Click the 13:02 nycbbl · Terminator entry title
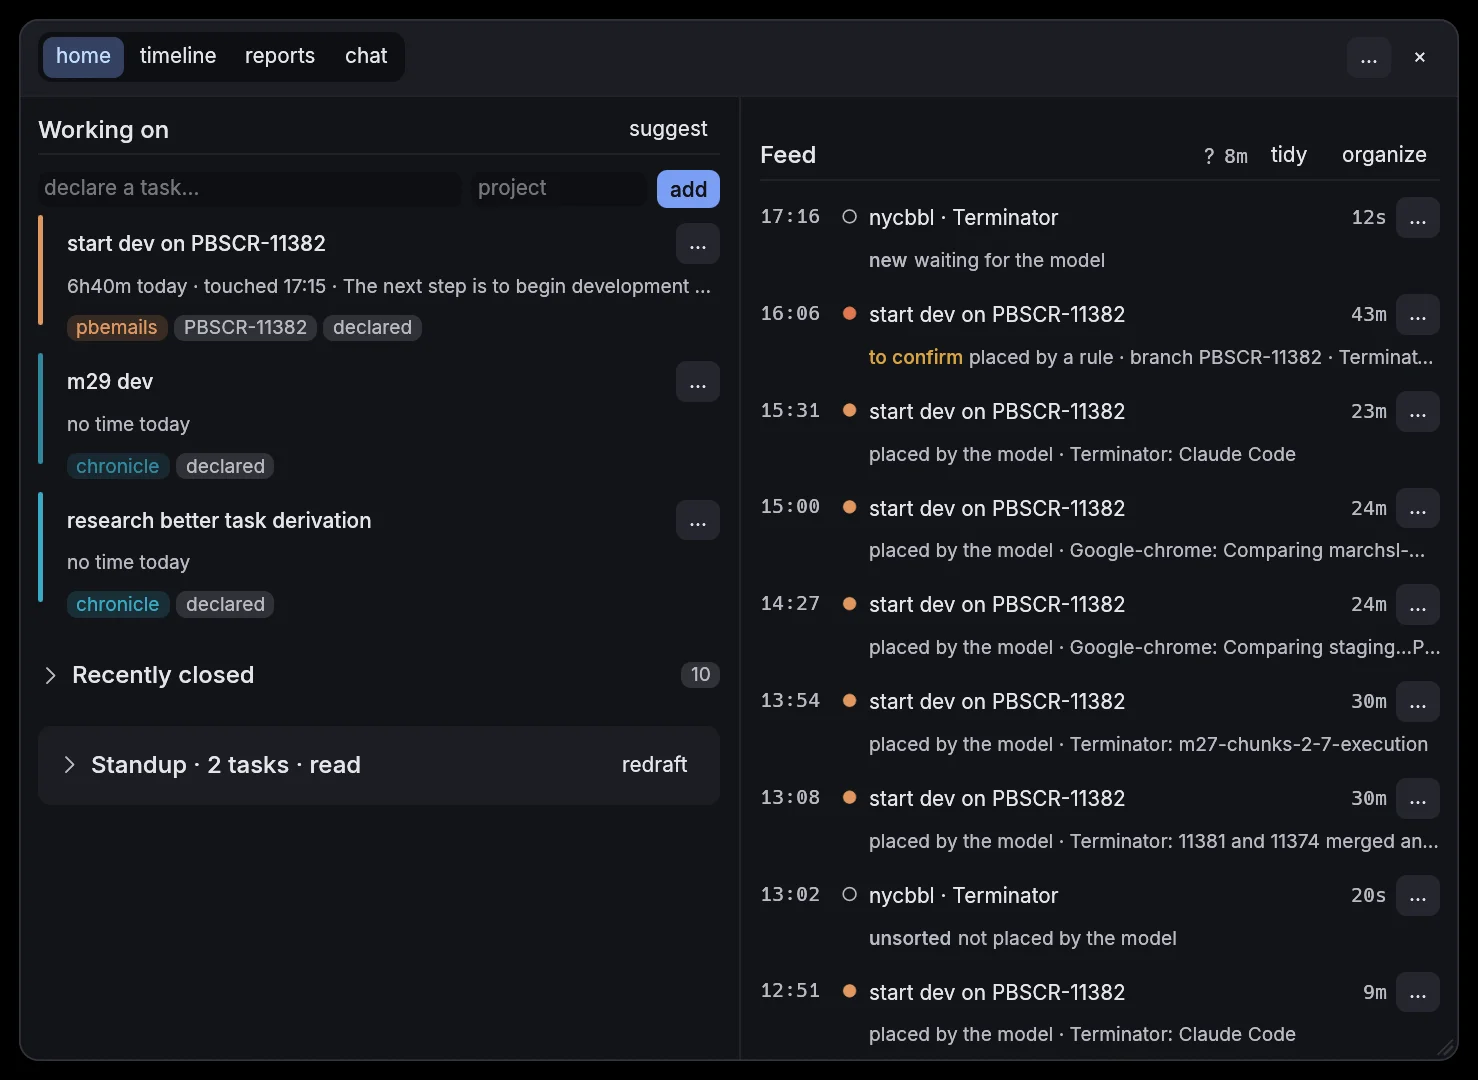This screenshot has height=1080, width=1478. tap(963, 896)
